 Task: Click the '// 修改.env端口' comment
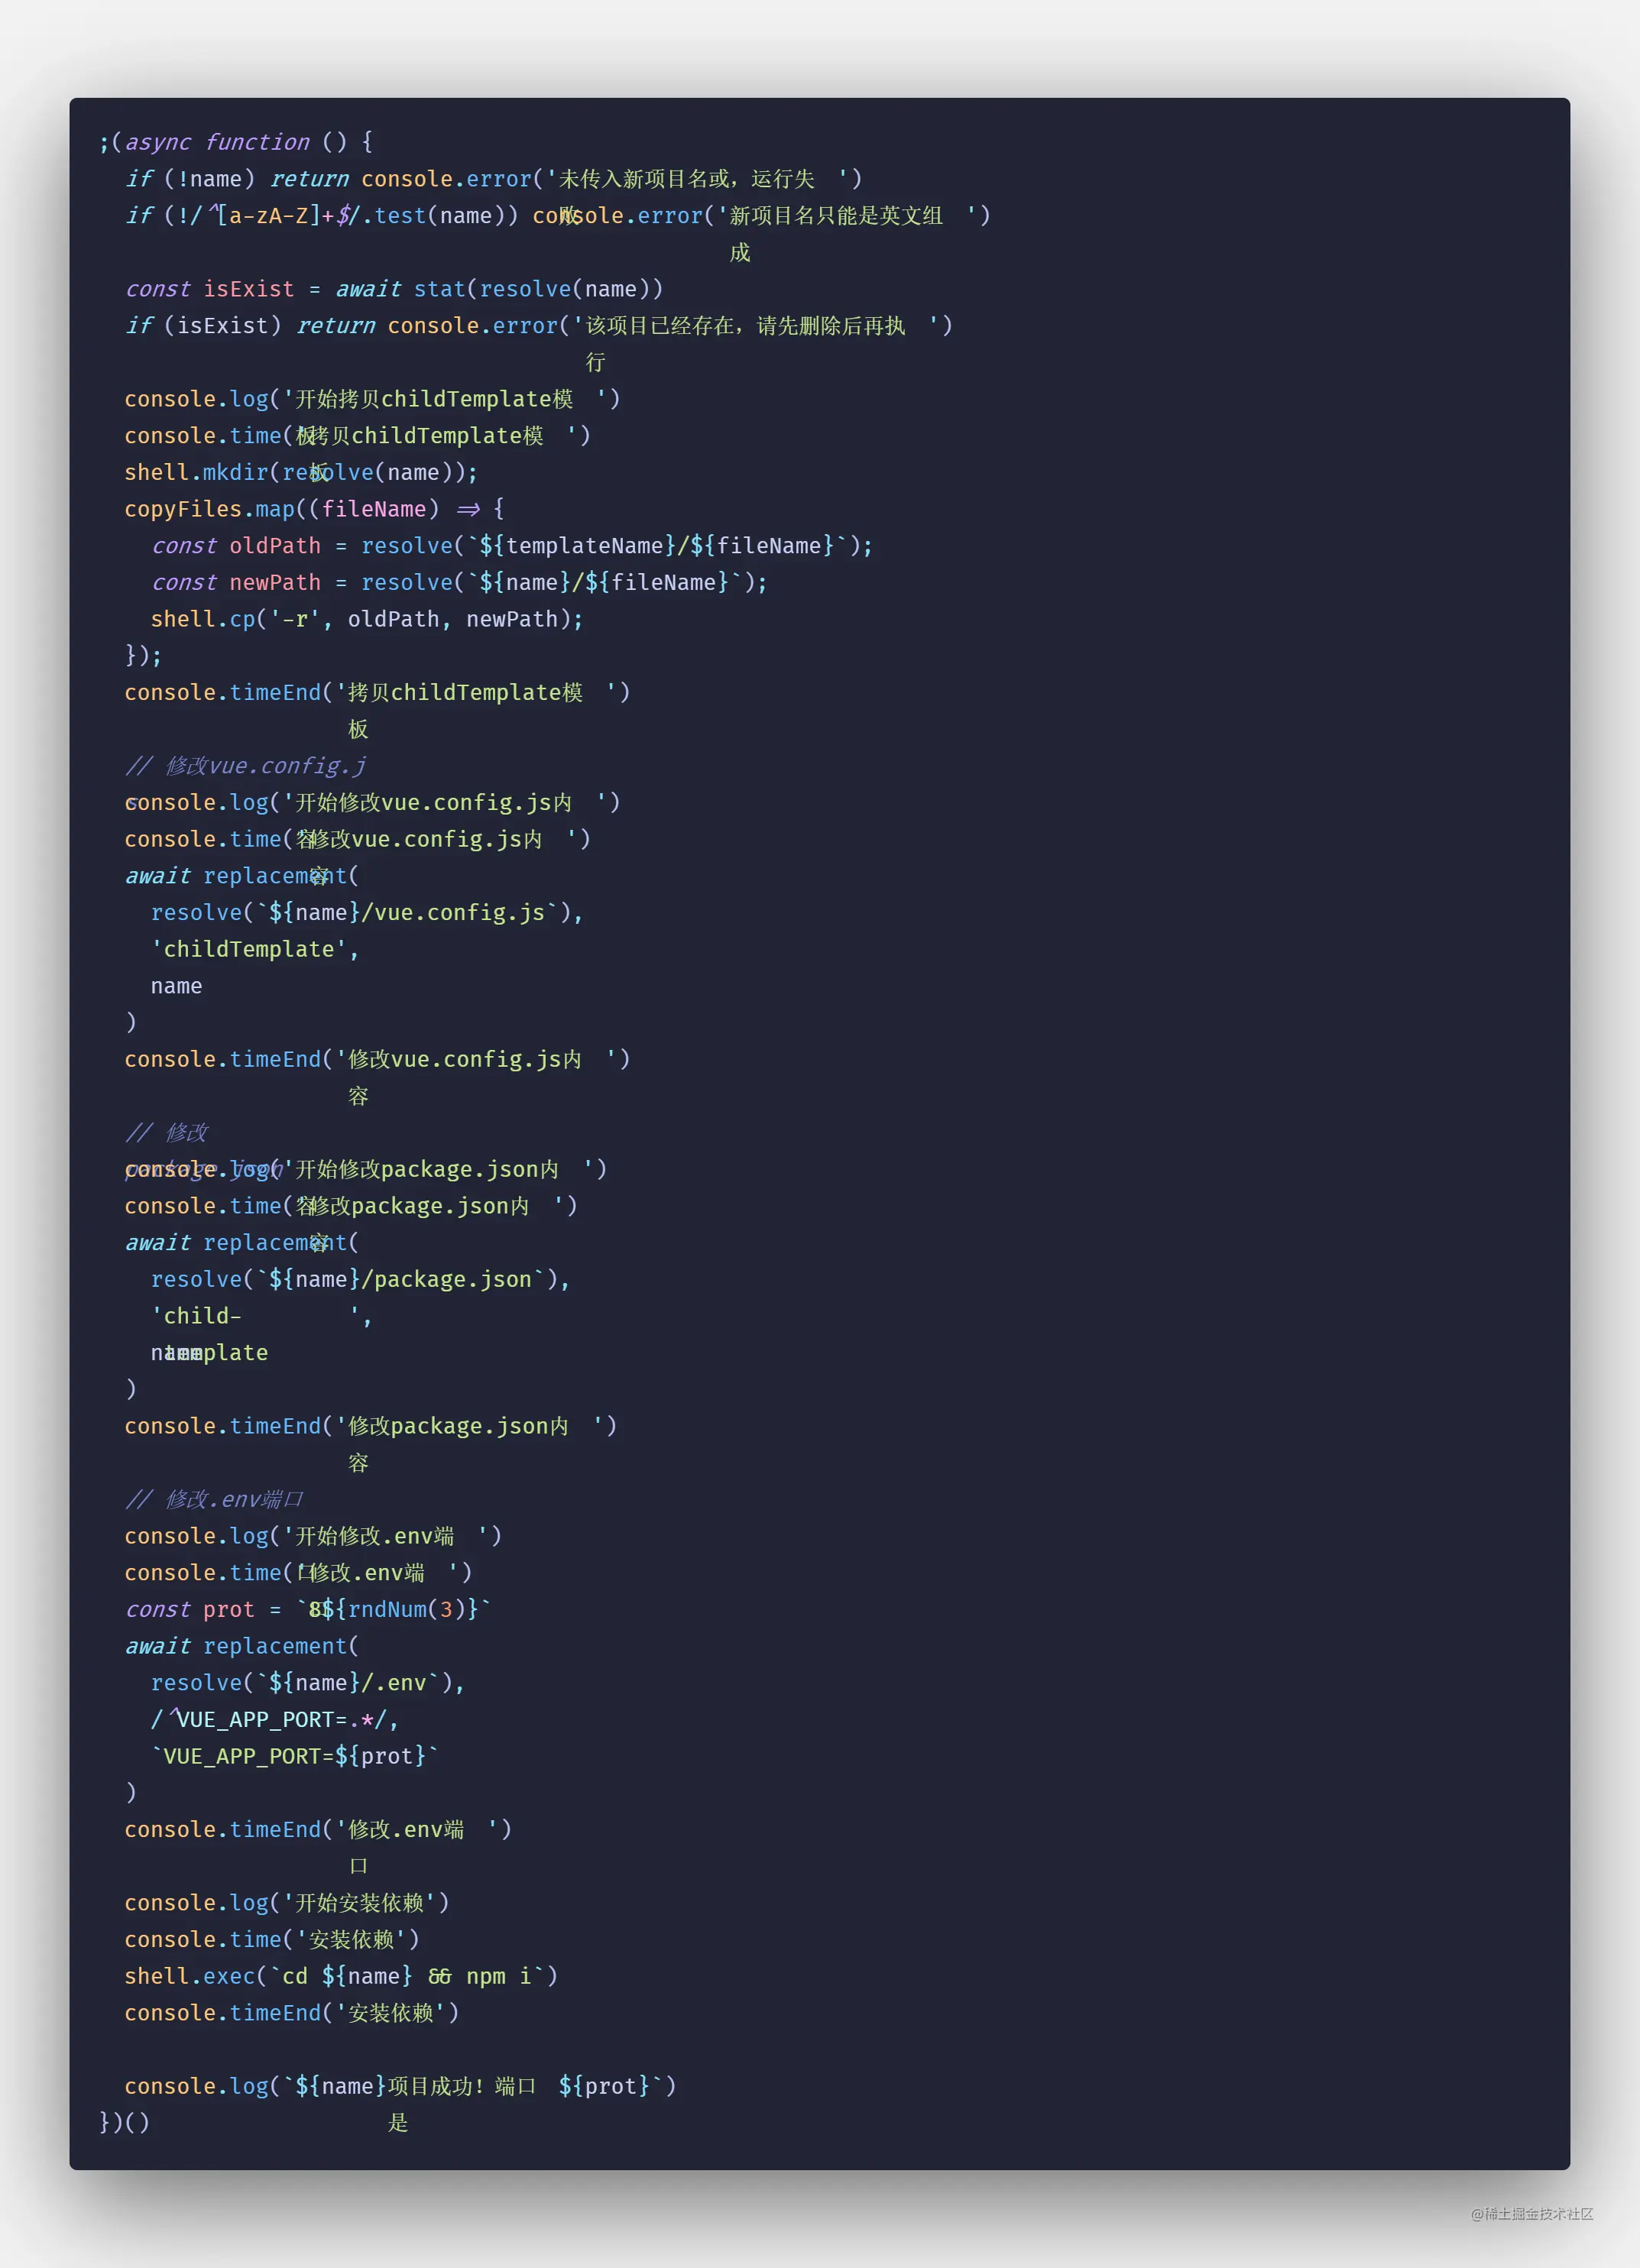214,1499
